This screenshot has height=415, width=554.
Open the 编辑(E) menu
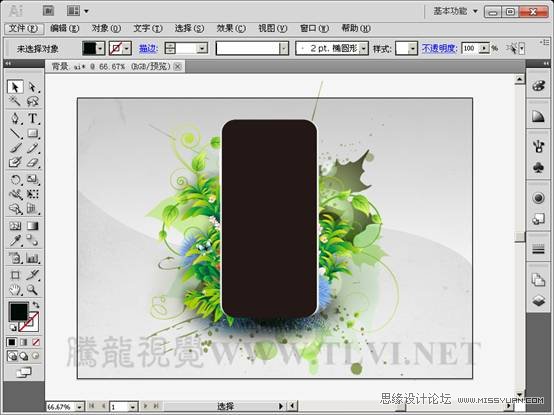point(64,28)
